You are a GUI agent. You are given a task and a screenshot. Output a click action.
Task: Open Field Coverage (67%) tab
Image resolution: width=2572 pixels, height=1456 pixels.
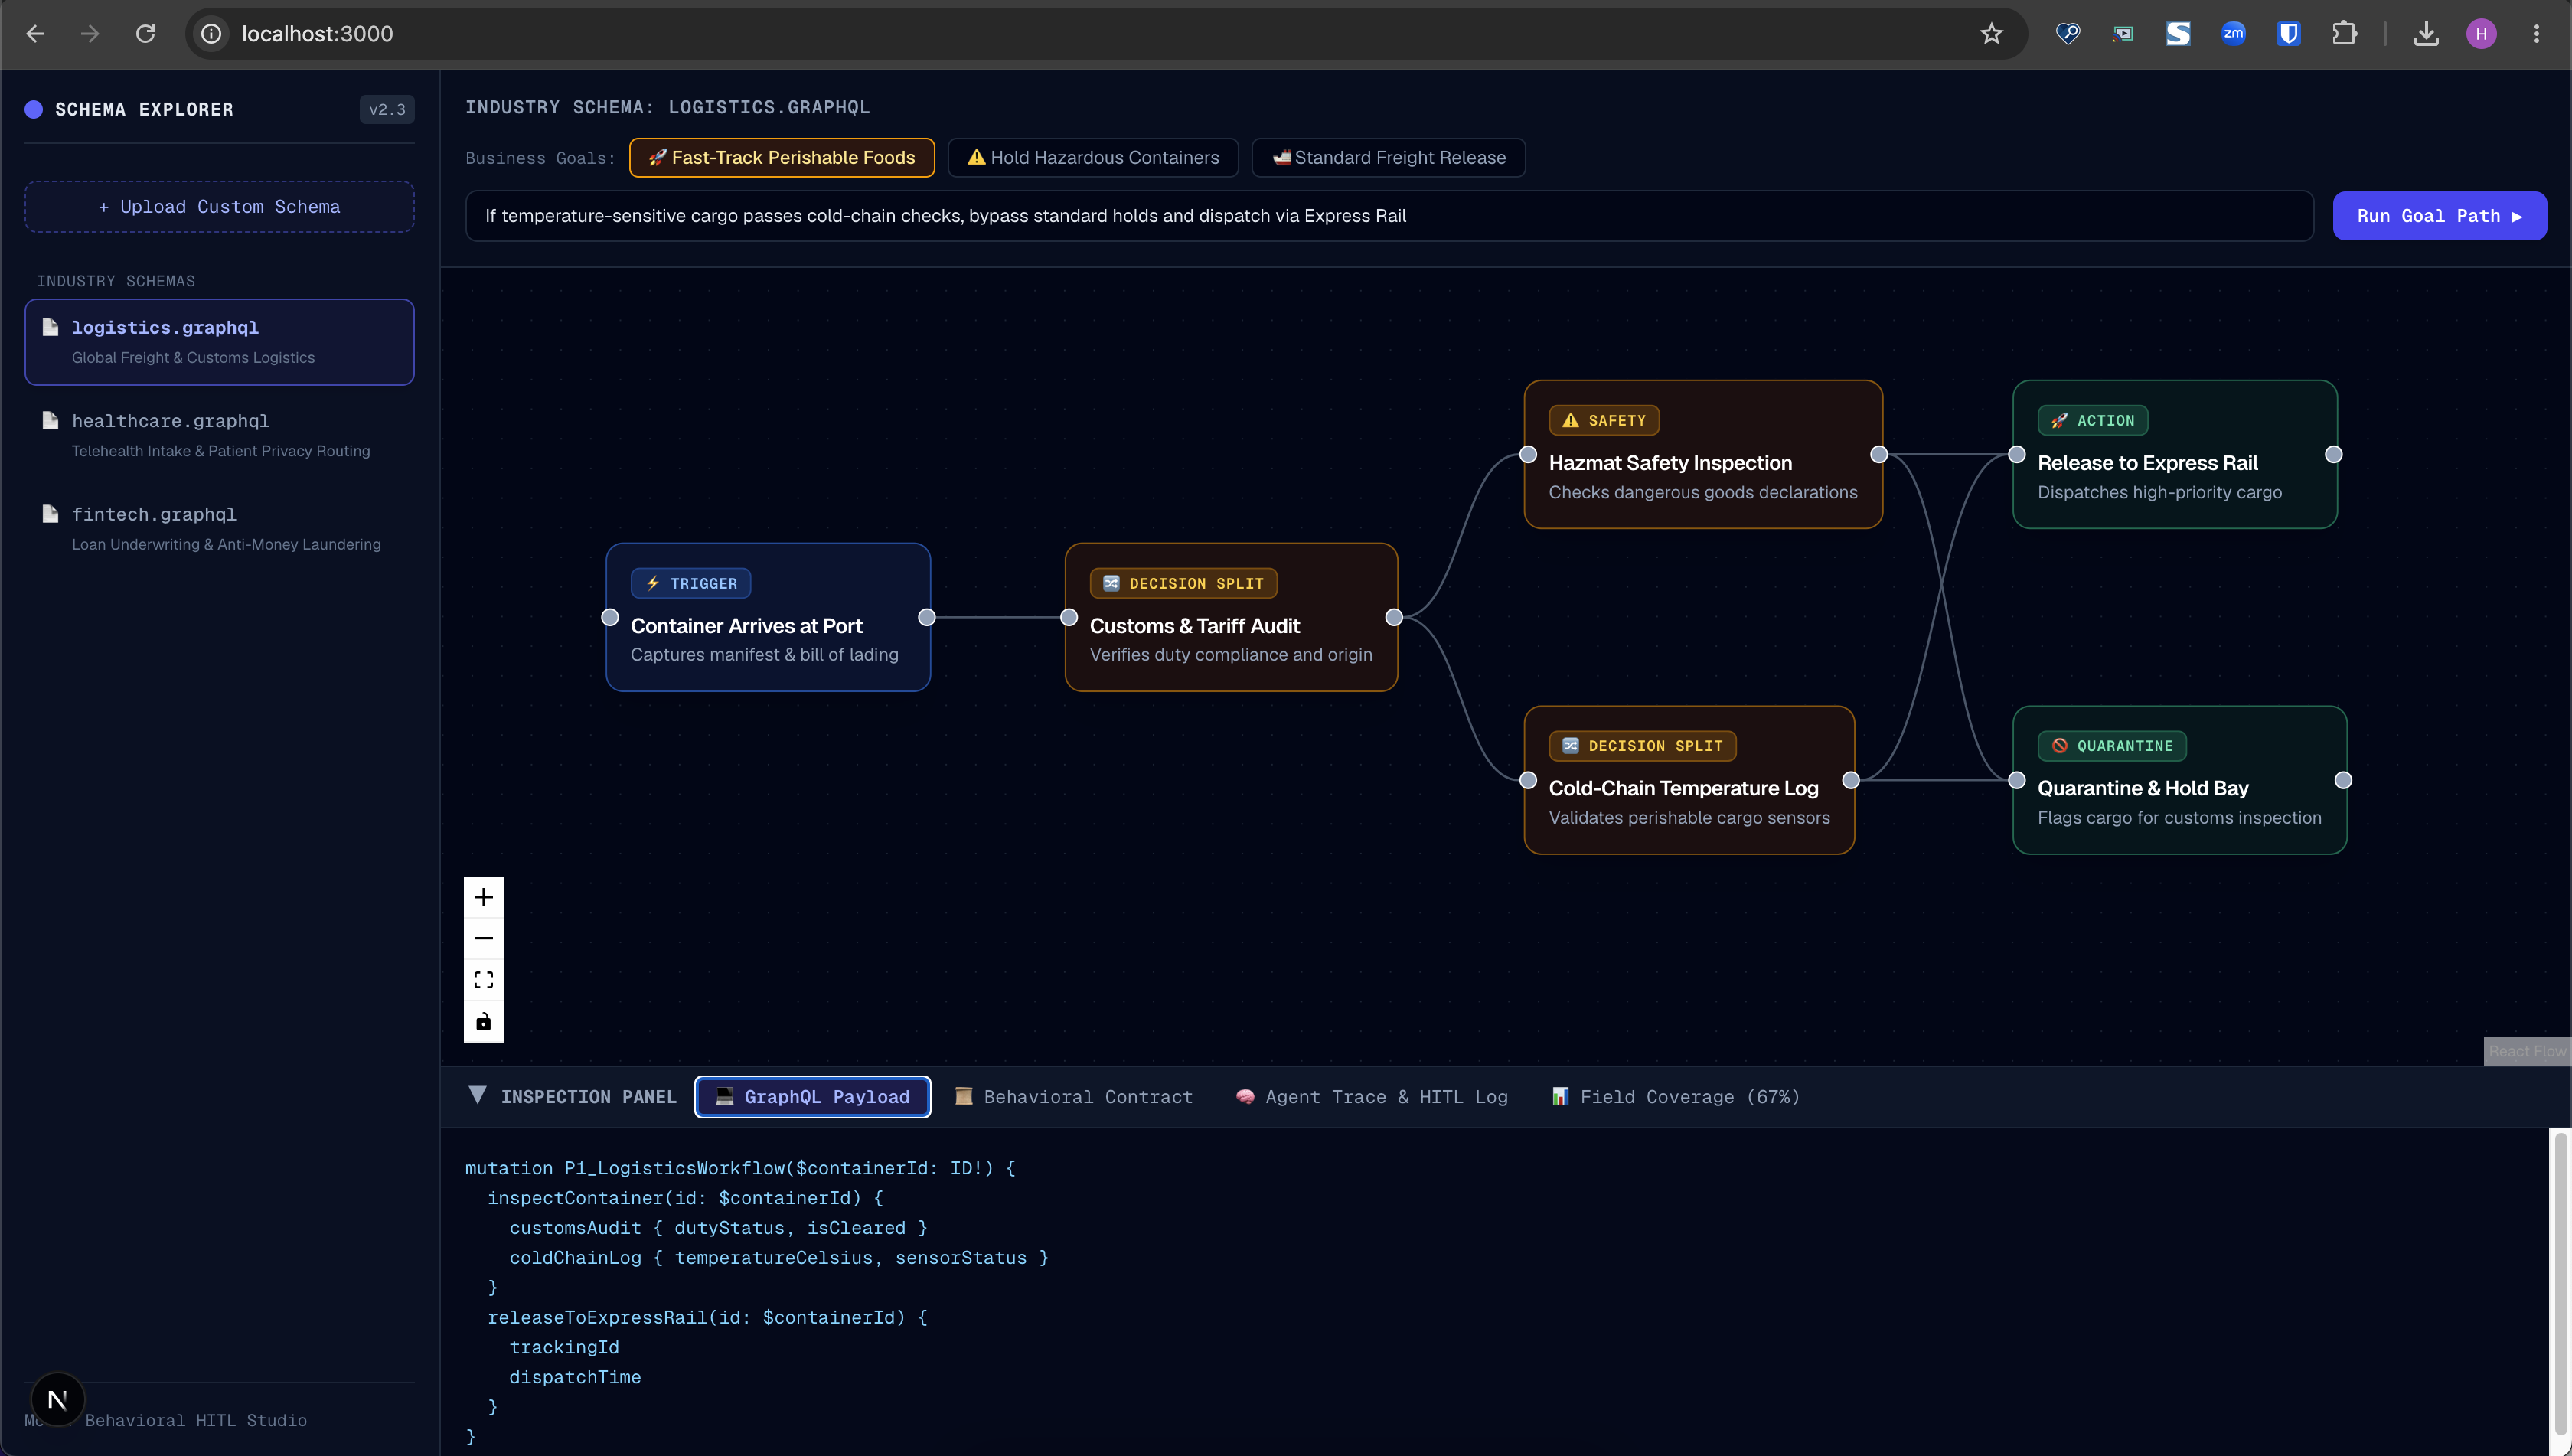tap(1675, 1097)
